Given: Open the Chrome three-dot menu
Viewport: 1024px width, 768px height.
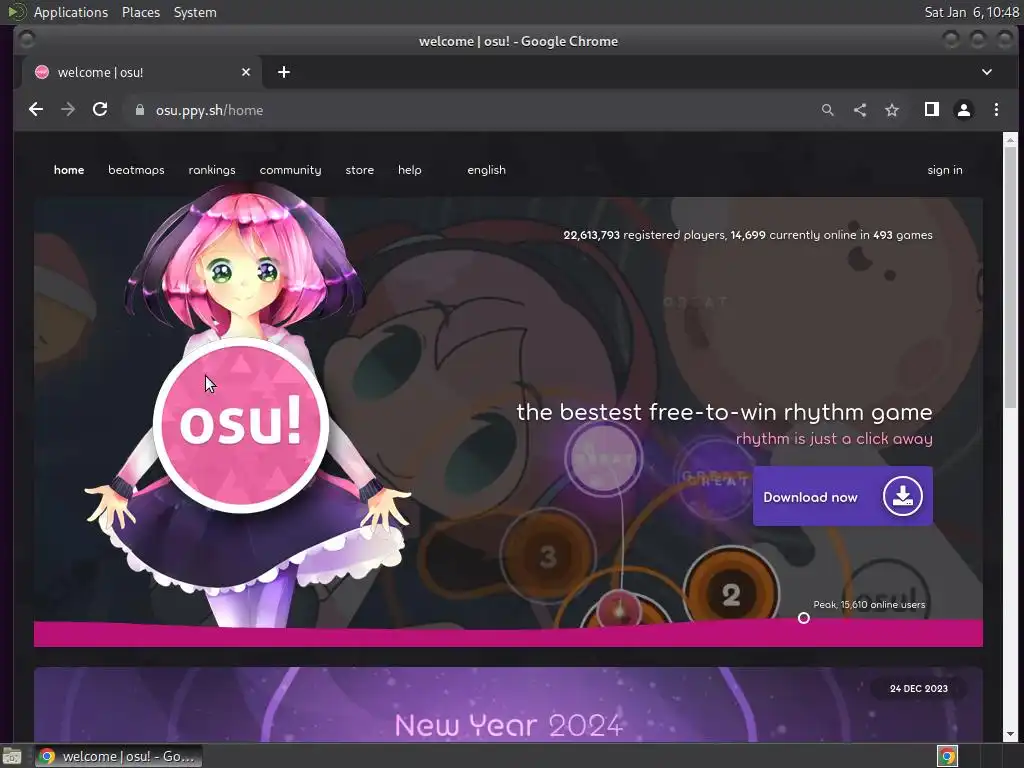Looking at the screenshot, I should 996,110.
